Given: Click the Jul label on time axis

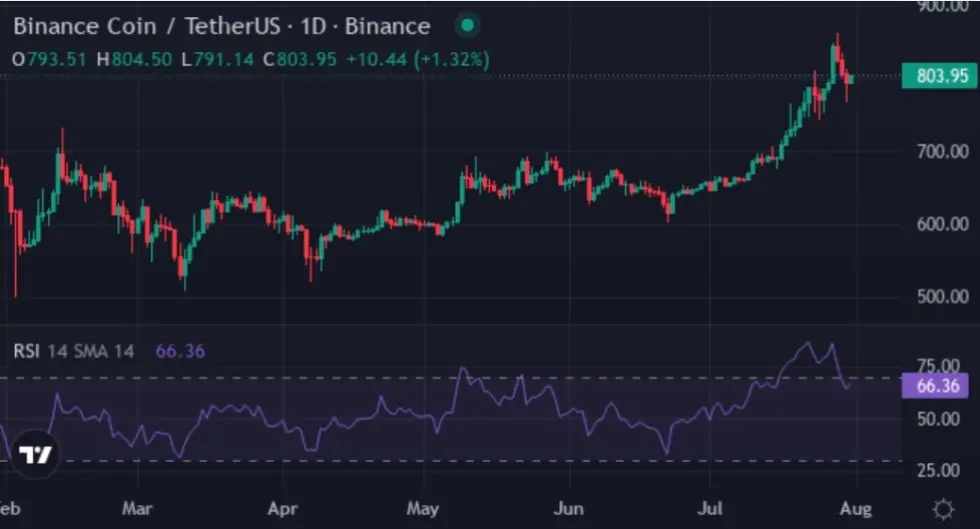Looking at the screenshot, I should (x=709, y=508).
